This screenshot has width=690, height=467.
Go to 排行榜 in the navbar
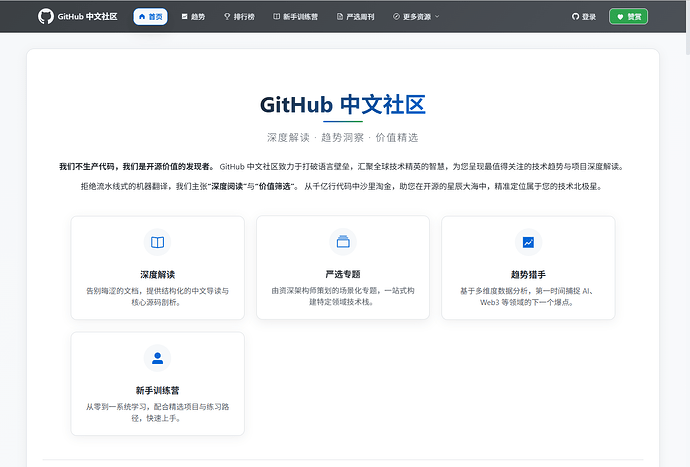pos(239,17)
